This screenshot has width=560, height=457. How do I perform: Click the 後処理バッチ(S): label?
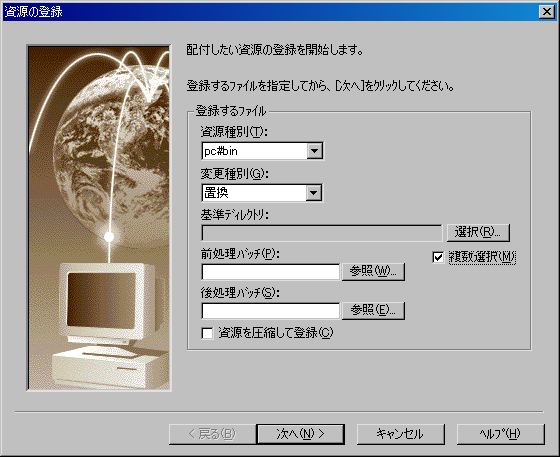click(240, 293)
